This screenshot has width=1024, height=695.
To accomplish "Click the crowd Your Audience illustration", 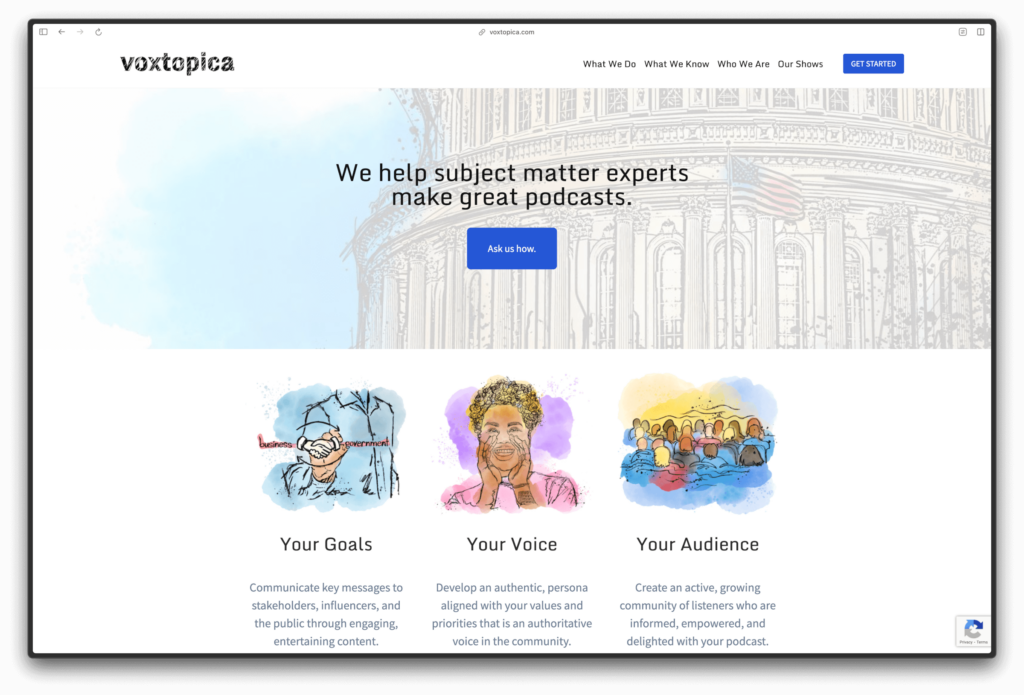I will [697, 443].
